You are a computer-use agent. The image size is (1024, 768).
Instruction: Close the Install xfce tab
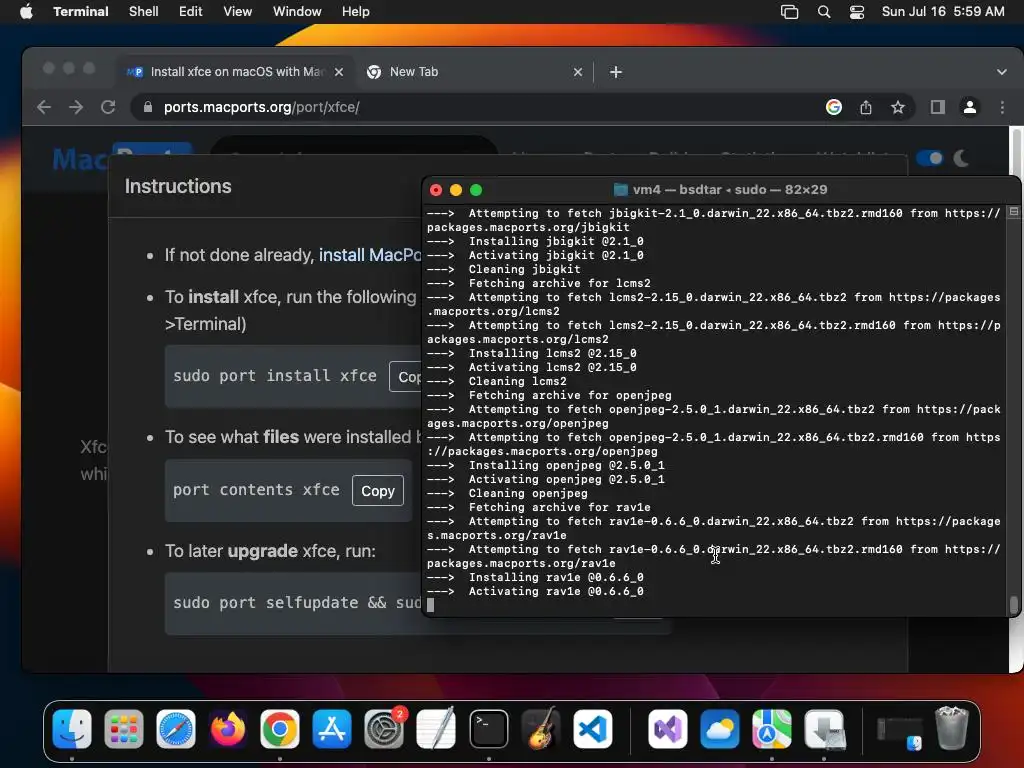339,72
